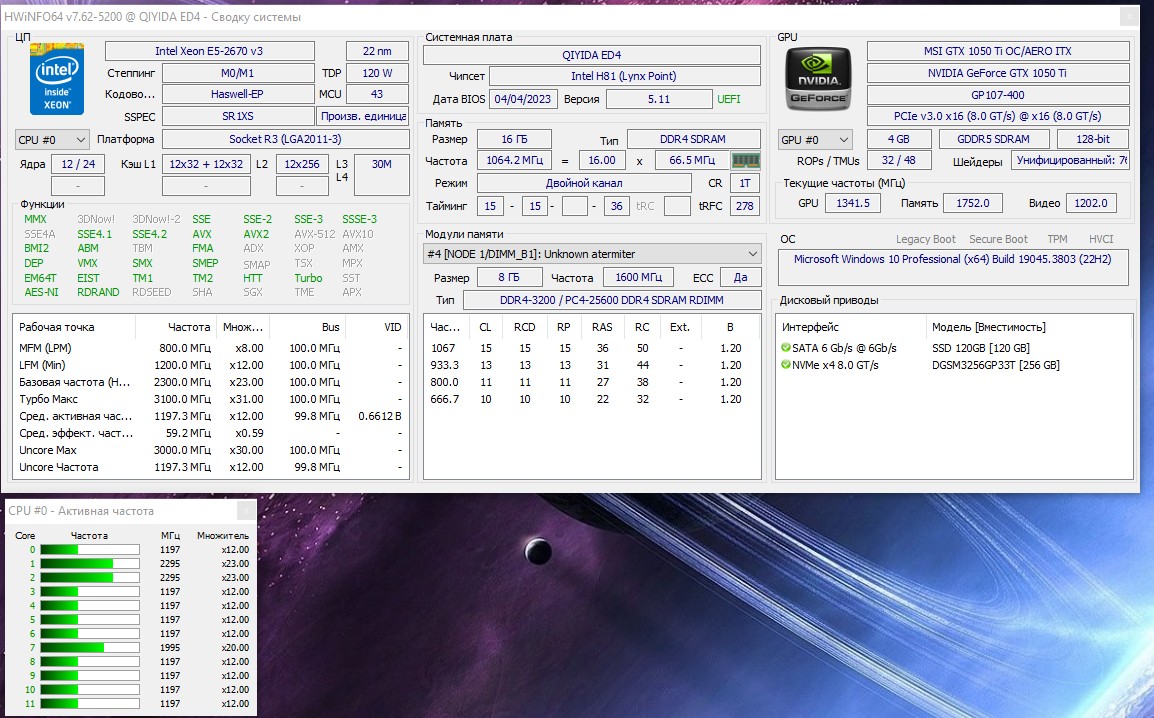Click the Intel H81 (Lynx Point) chipset field
1154x718 pixels.
click(x=624, y=76)
